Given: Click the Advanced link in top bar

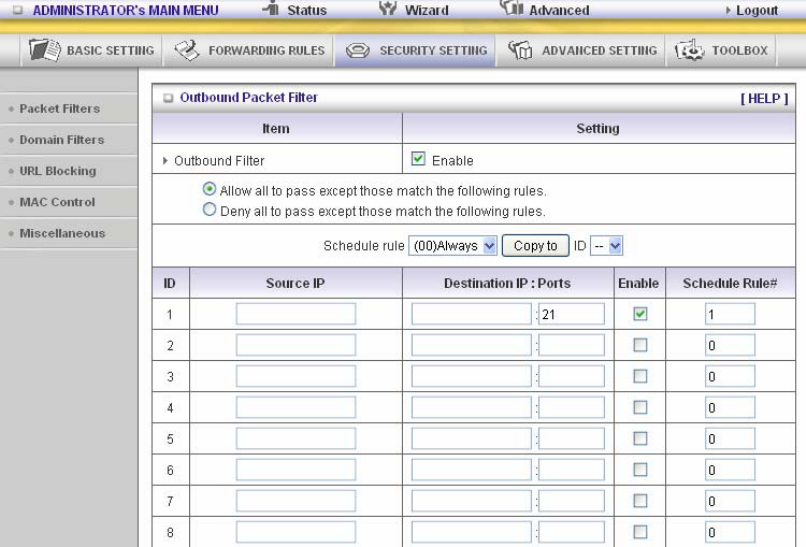Looking at the screenshot, I should coord(559,10).
